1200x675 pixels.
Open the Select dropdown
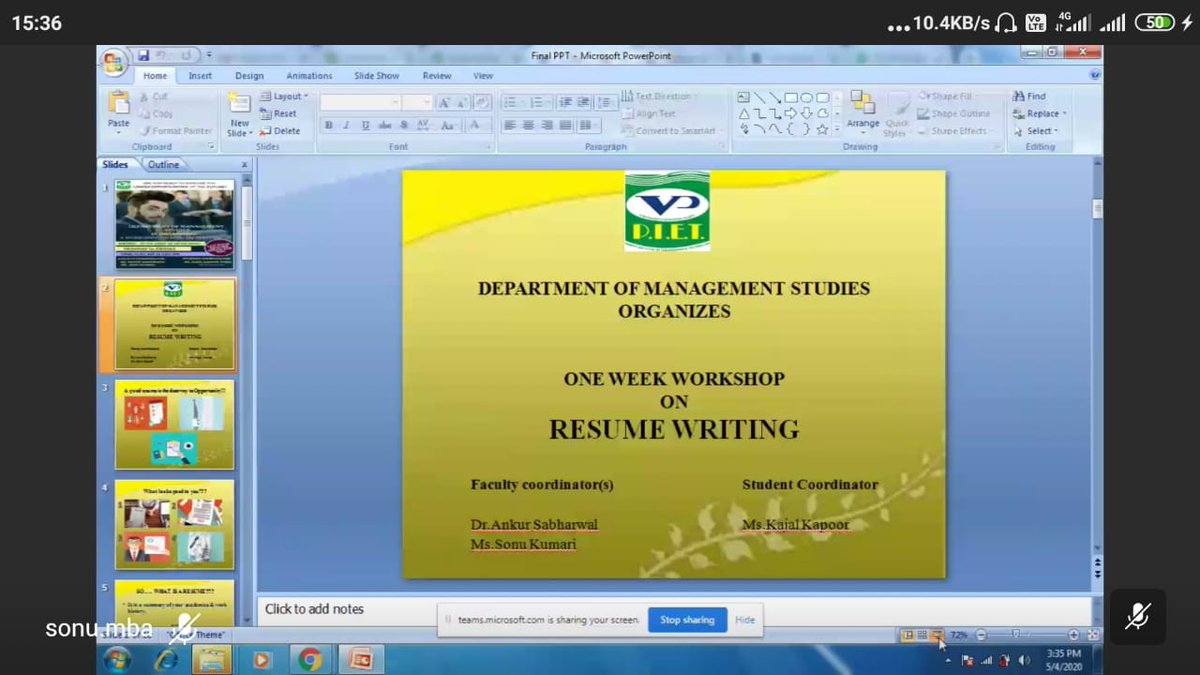(1035, 131)
